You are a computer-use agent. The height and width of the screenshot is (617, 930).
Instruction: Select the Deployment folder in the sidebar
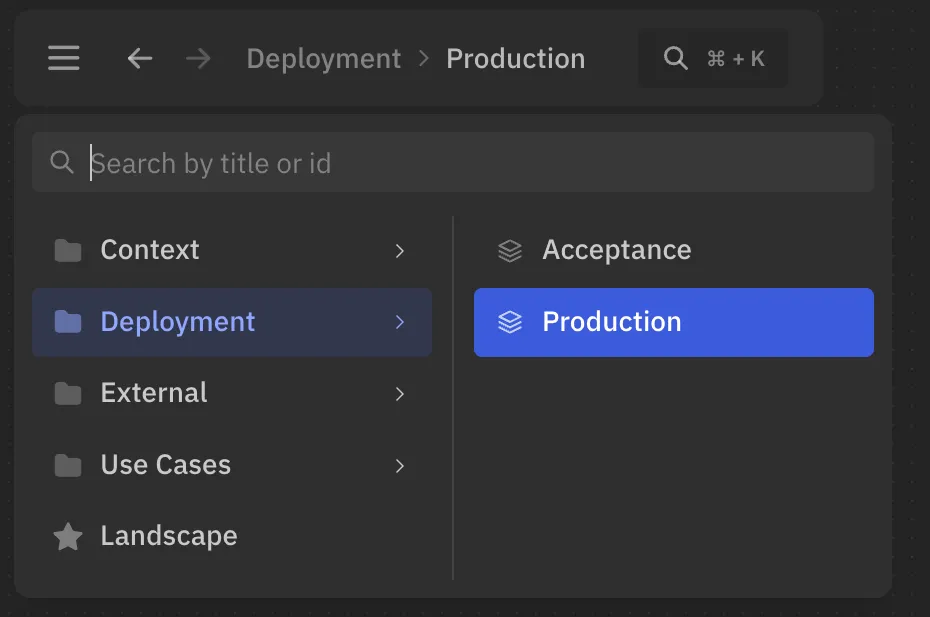click(x=177, y=322)
